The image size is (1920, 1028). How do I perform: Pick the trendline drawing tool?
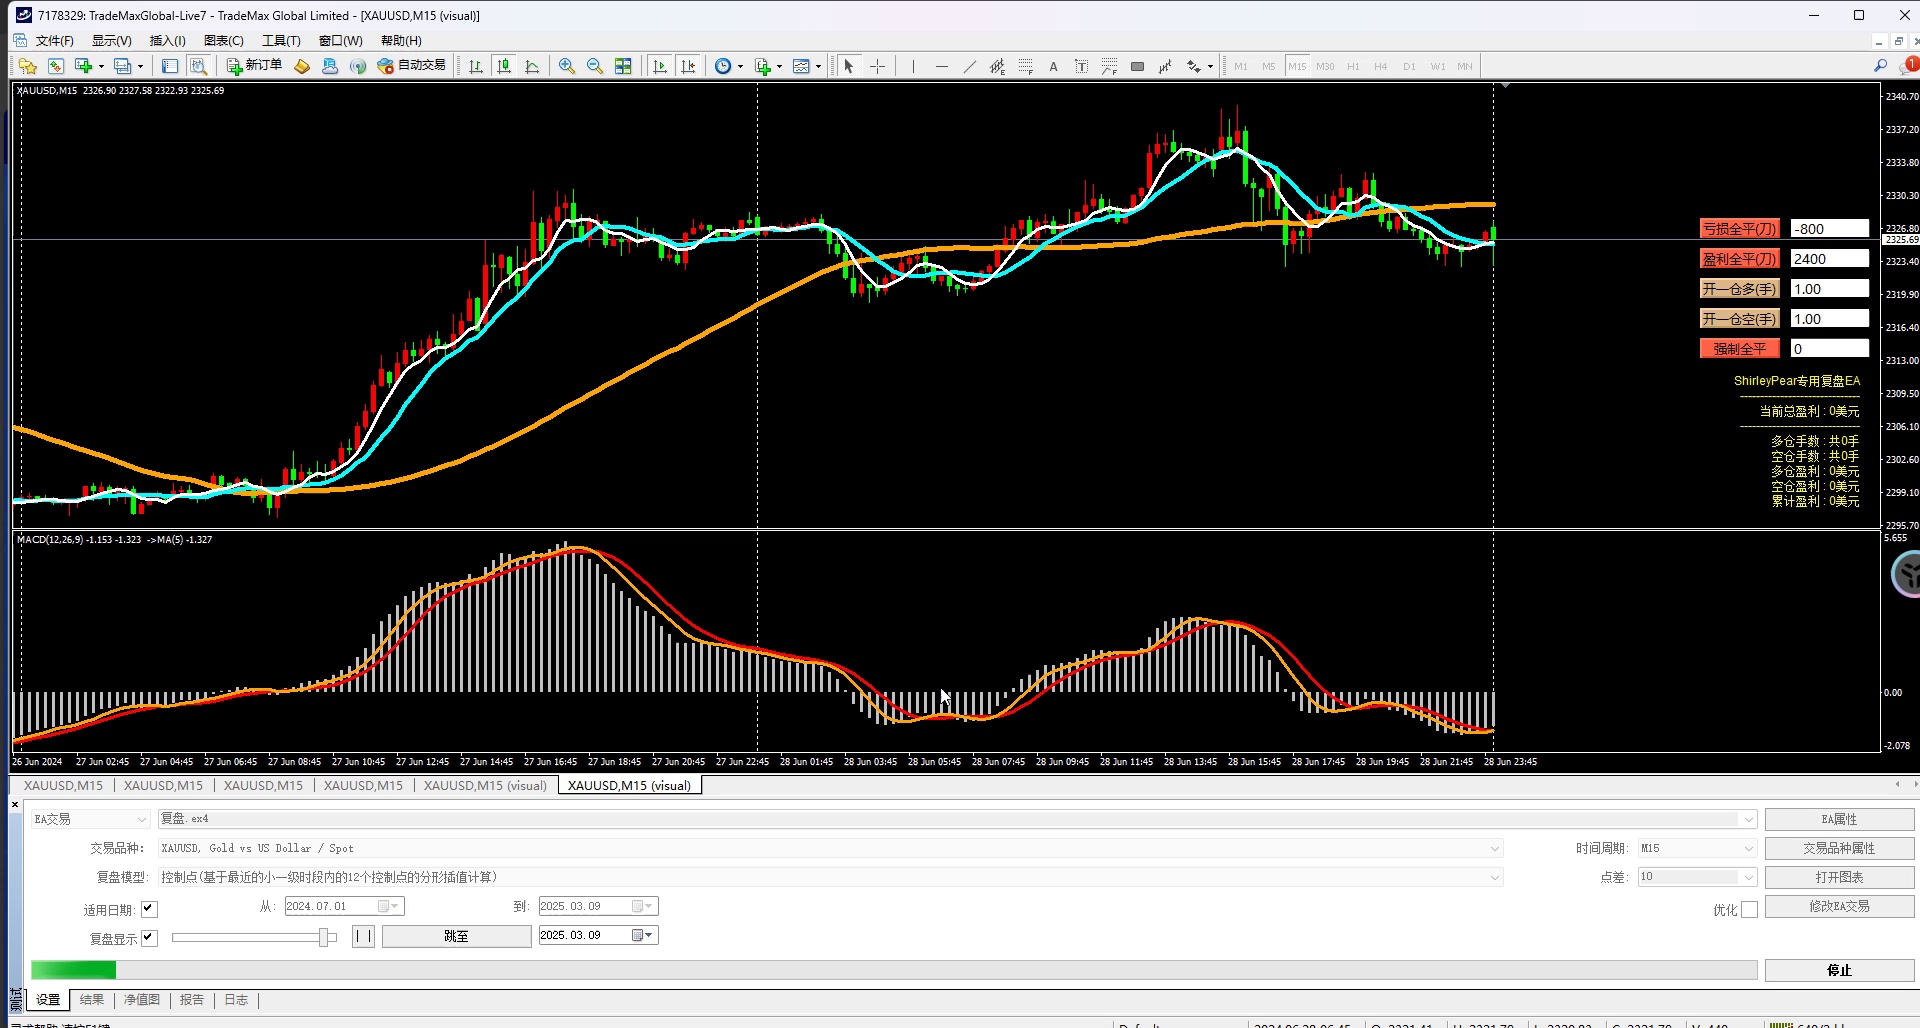click(969, 66)
